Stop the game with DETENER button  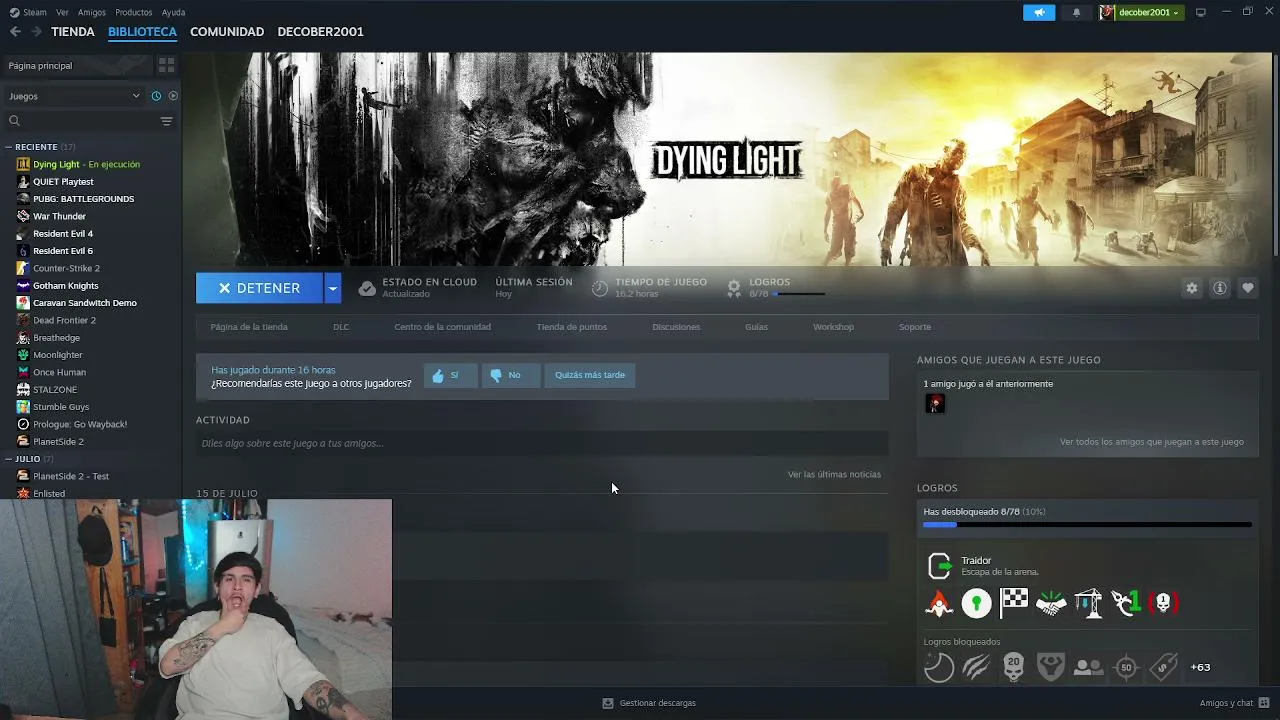coord(259,288)
